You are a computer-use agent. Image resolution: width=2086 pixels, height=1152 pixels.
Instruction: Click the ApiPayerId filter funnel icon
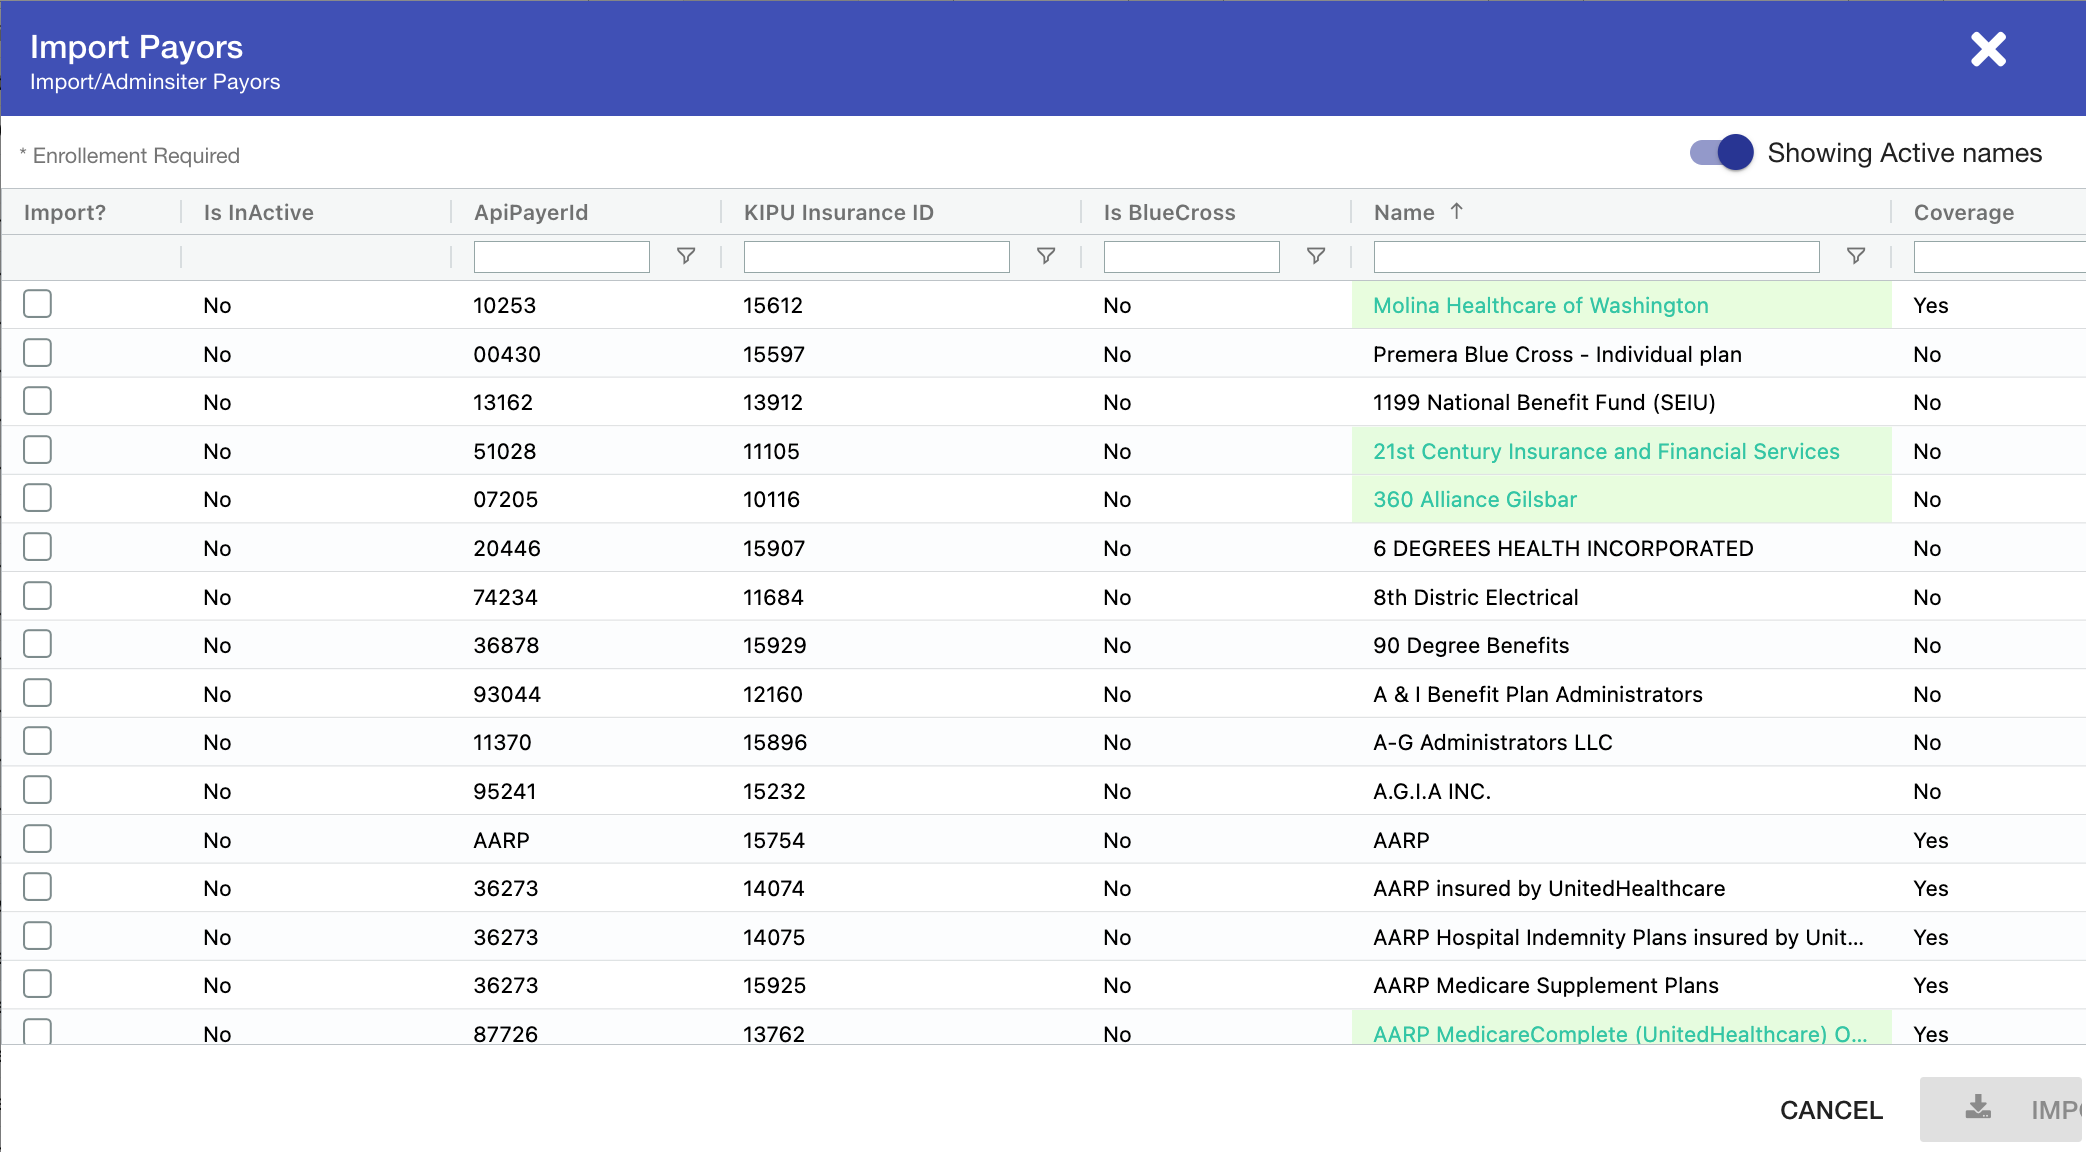click(x=686, y=256)
